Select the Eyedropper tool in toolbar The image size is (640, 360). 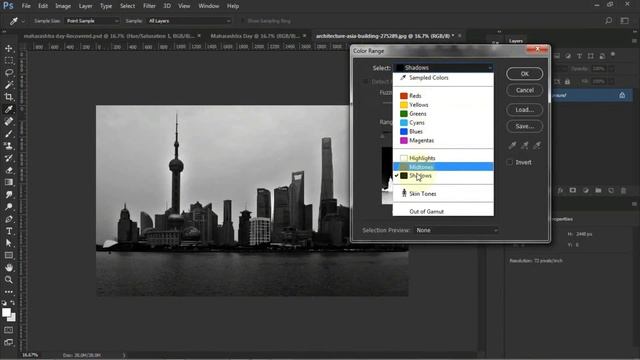pos(9,109)
